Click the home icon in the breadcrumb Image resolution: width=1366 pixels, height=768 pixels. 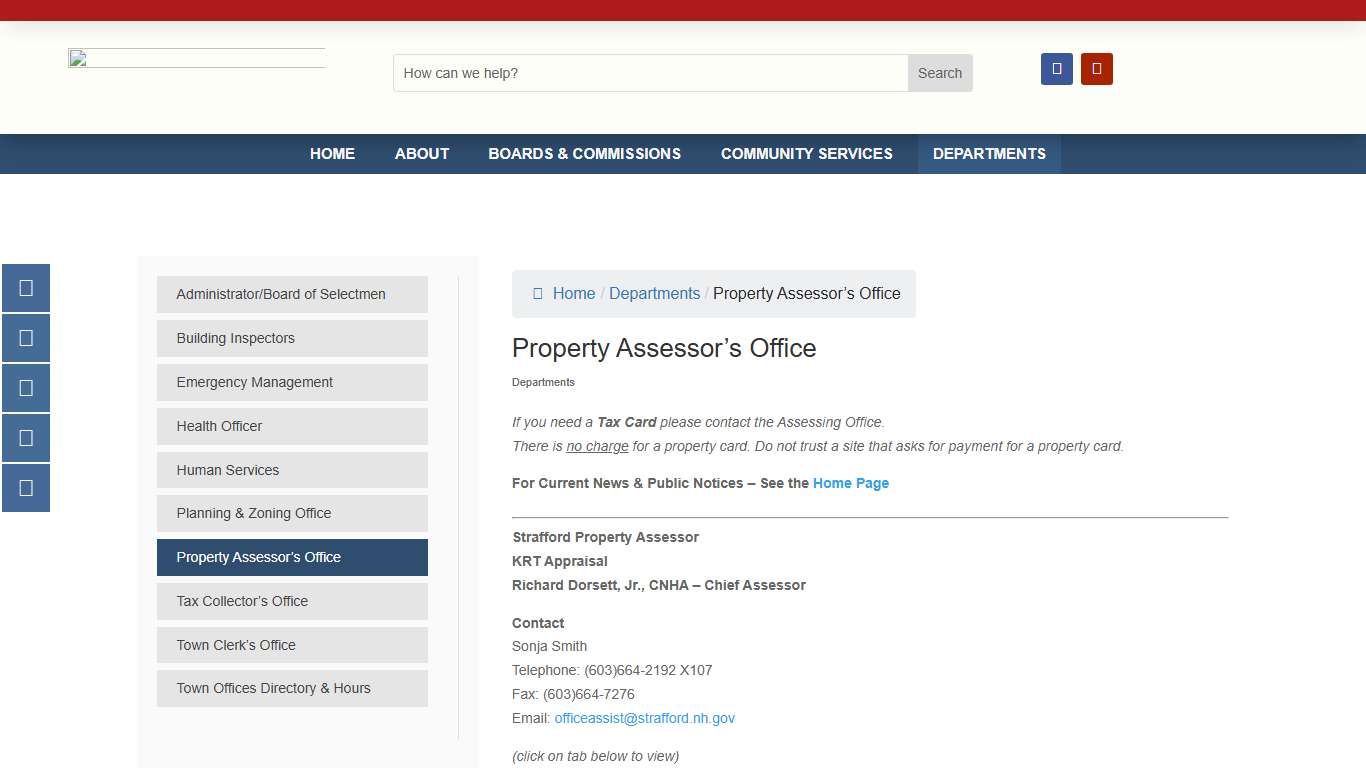coord(538,293)
